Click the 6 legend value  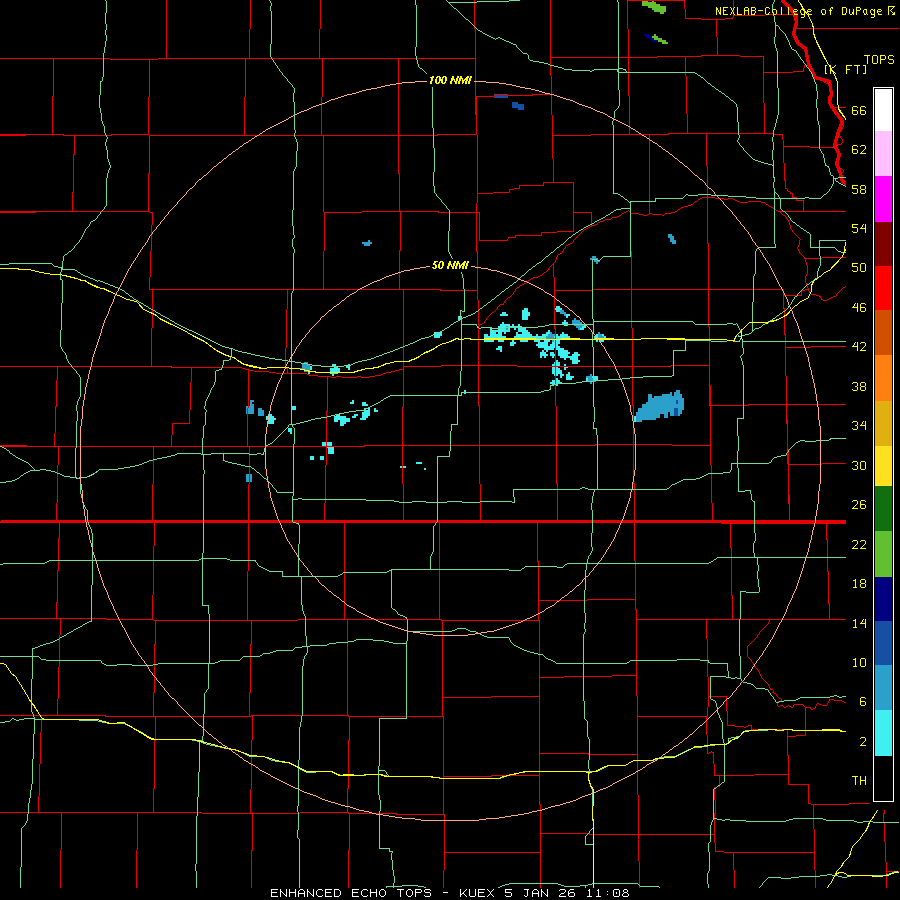click(863, 701)
